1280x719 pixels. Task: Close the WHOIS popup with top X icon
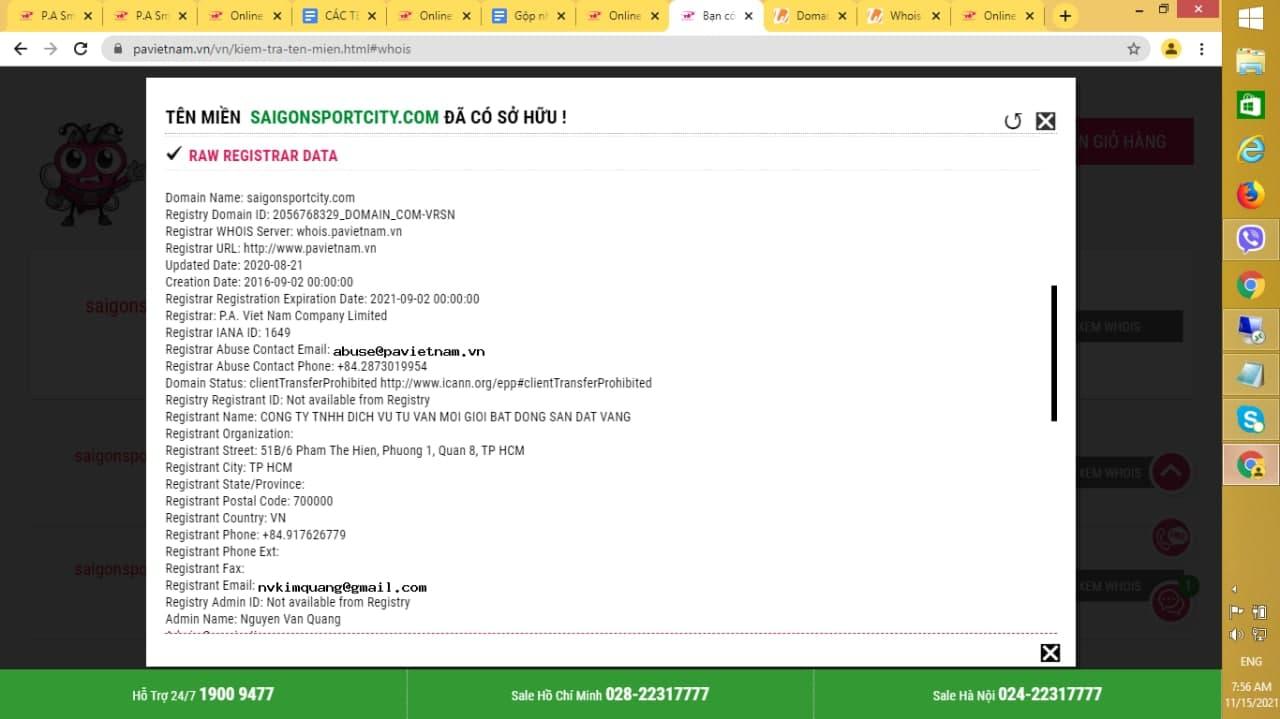[1045, 121]
